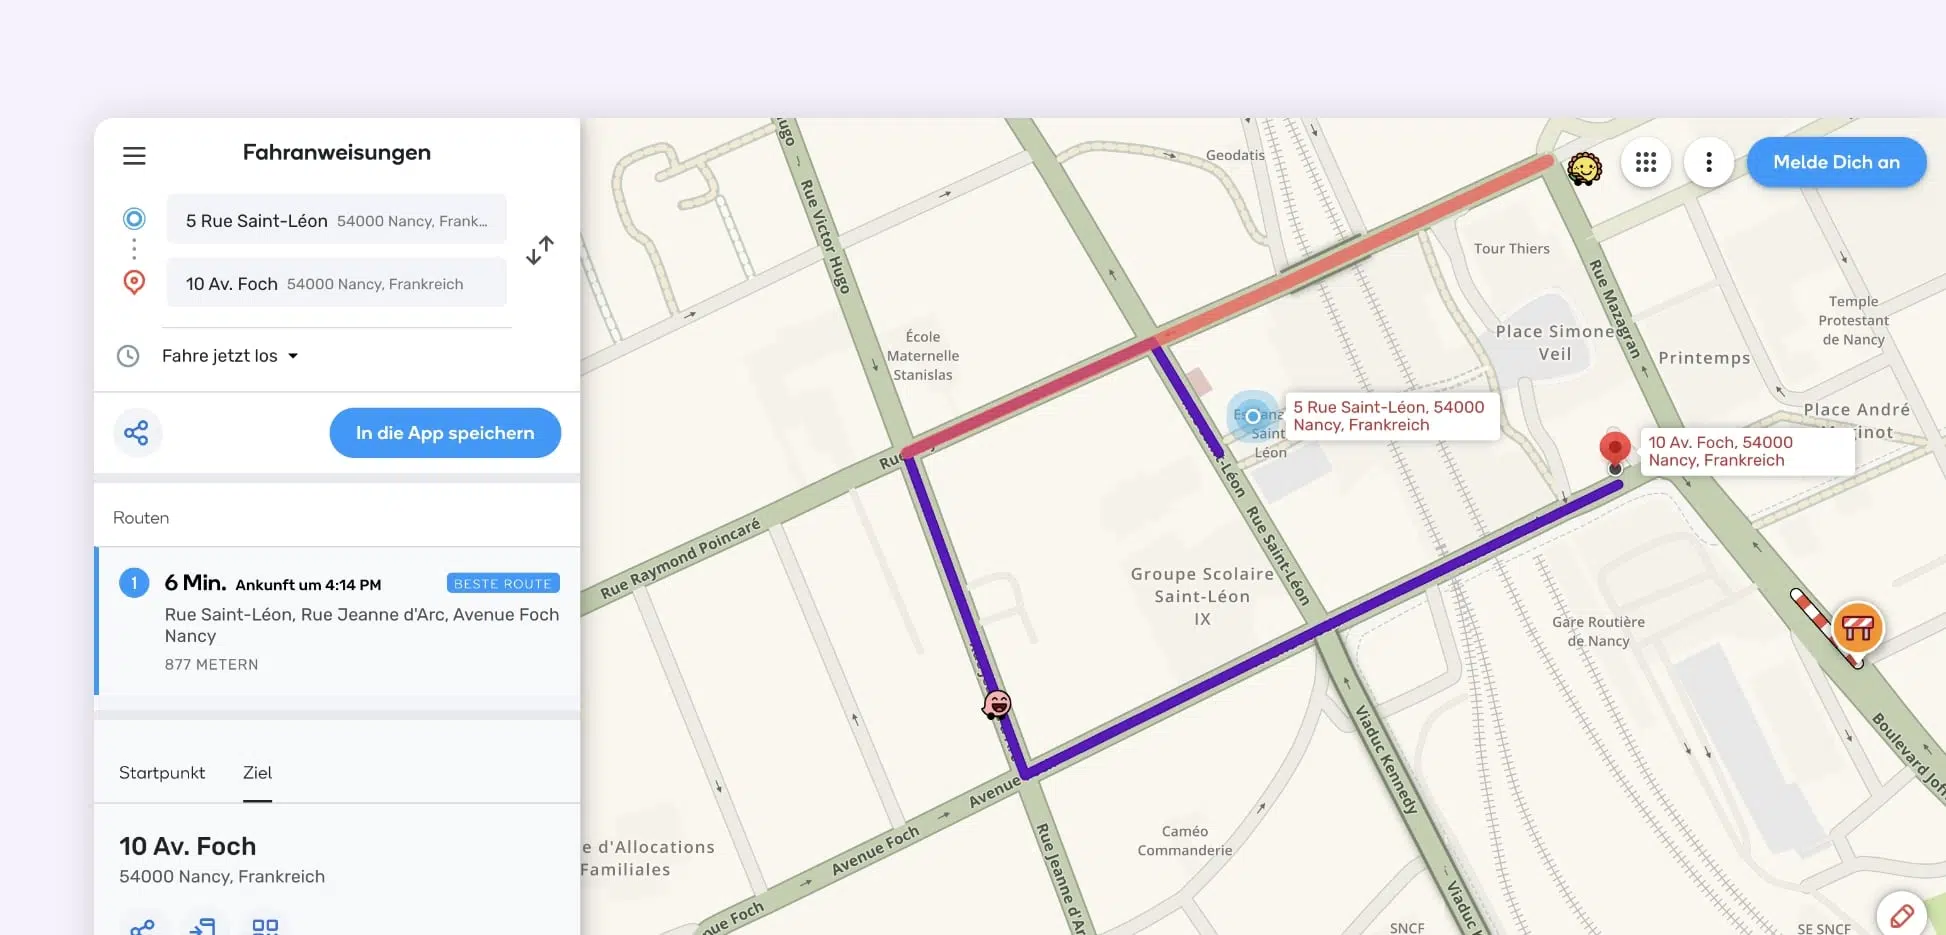Open the apps grid icon on map

coord(1646,162)
